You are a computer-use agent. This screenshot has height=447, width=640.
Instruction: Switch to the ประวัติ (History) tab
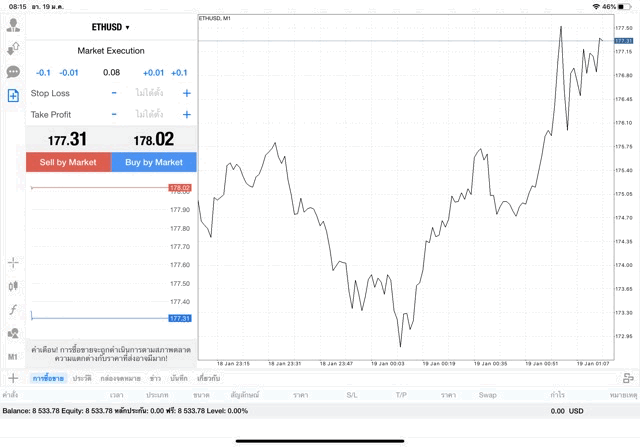tap(80, 379)
